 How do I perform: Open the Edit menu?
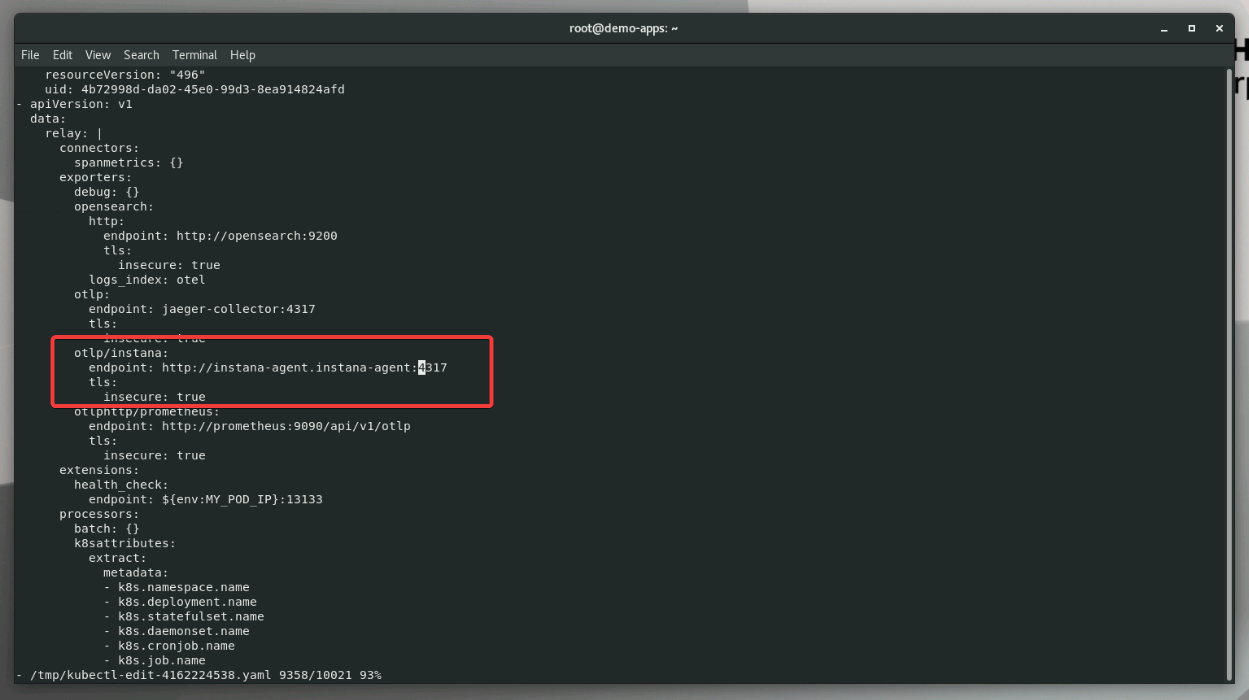[x=63, y=55]
